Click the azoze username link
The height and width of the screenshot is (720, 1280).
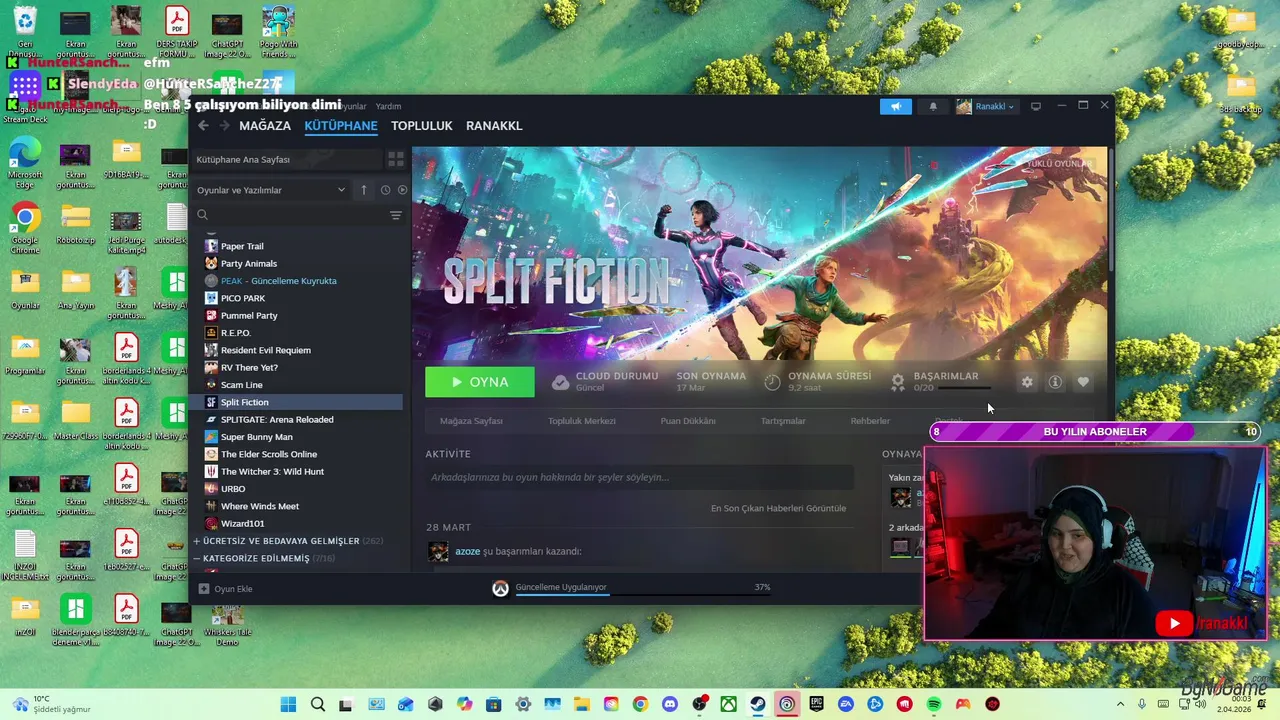468,551
